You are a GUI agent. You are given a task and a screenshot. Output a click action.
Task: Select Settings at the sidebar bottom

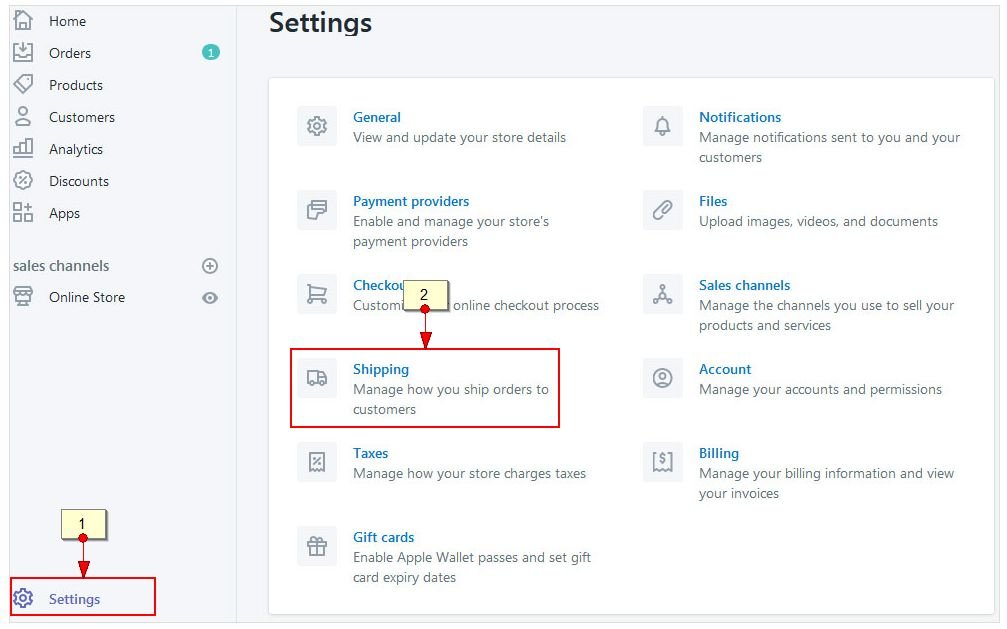coord(74,599)
